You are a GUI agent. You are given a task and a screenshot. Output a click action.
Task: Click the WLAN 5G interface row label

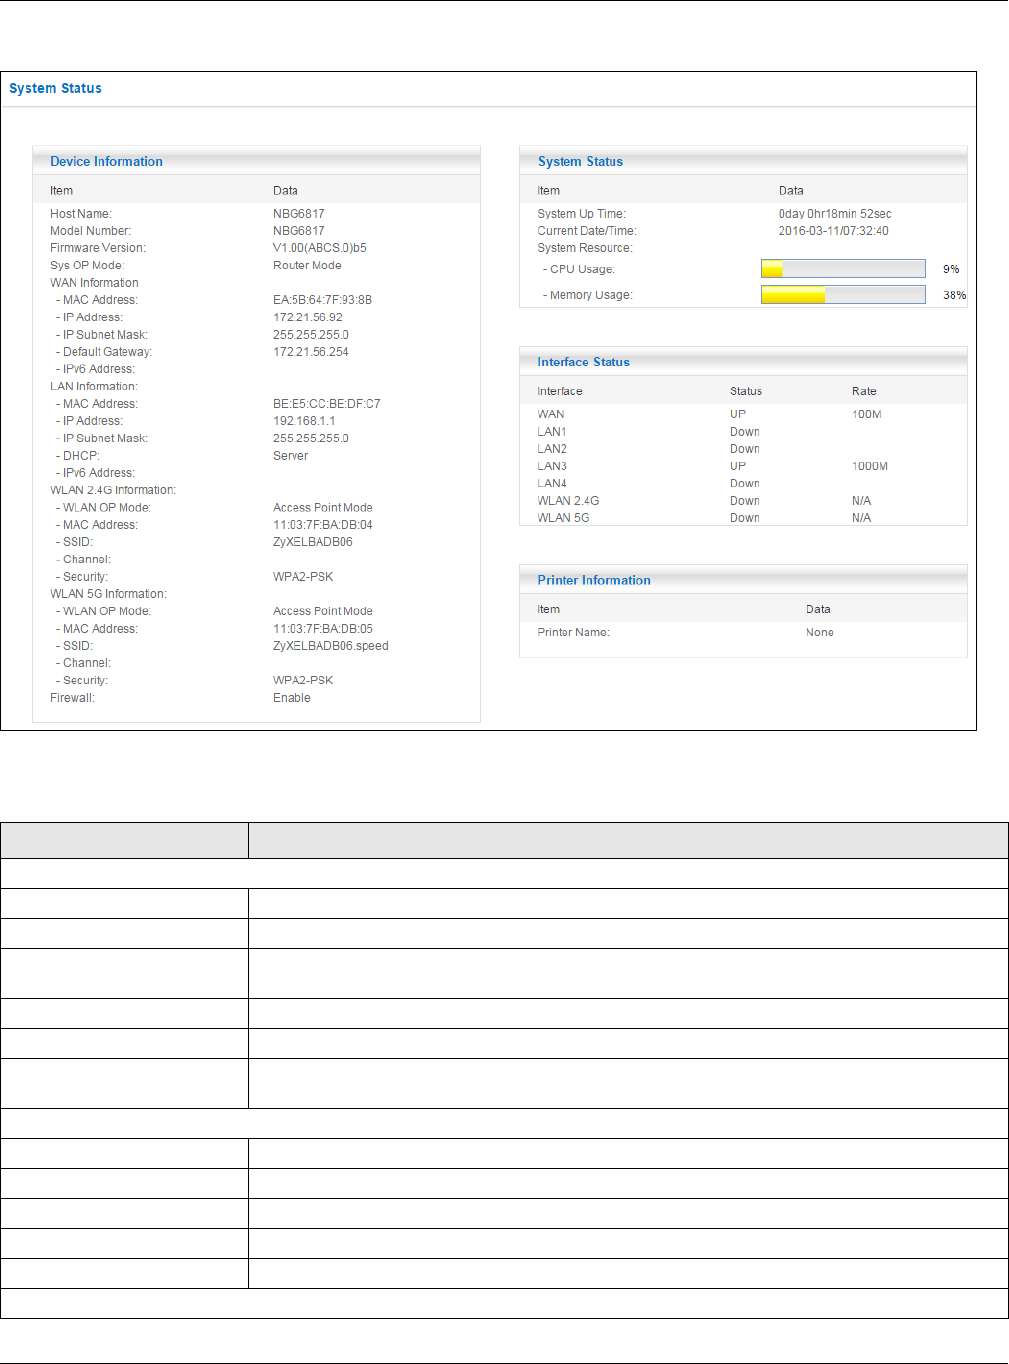click(x=563, y=518)
